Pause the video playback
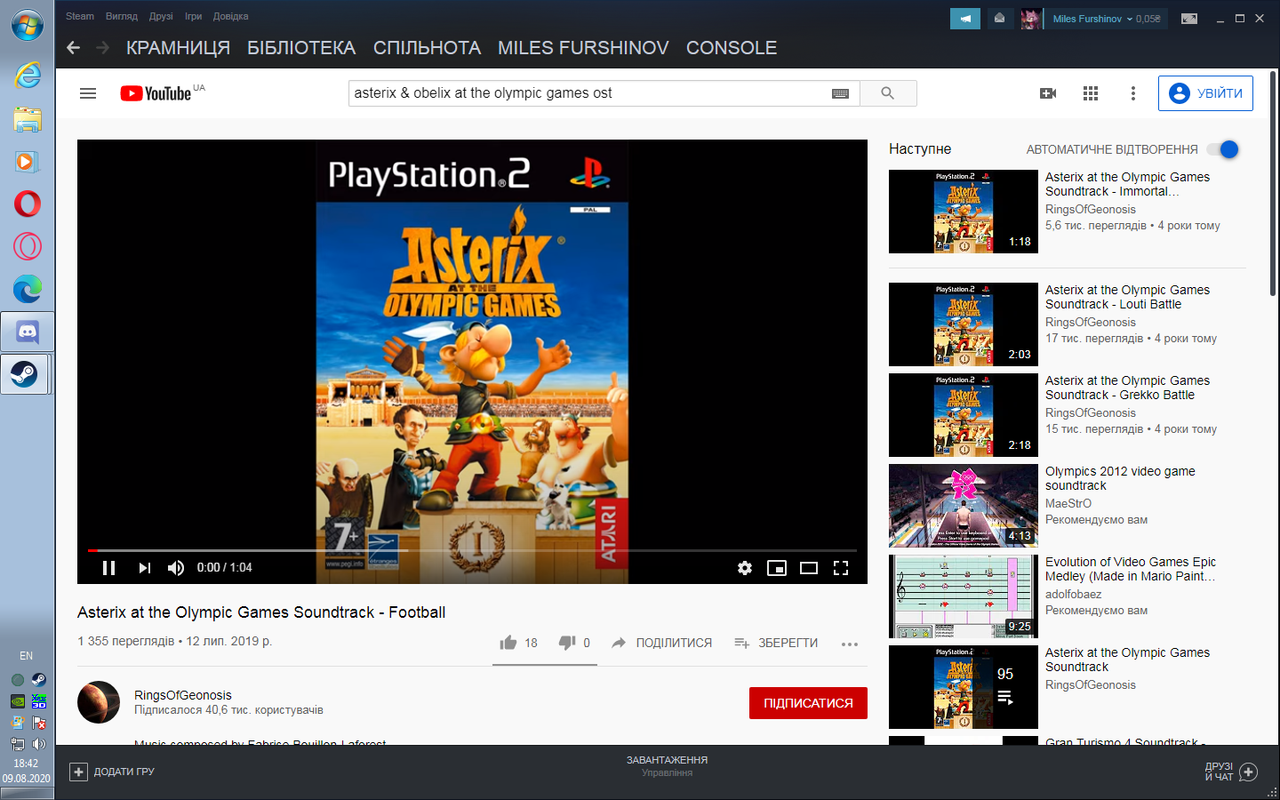 pyautogui.click(x=109, y=568)
